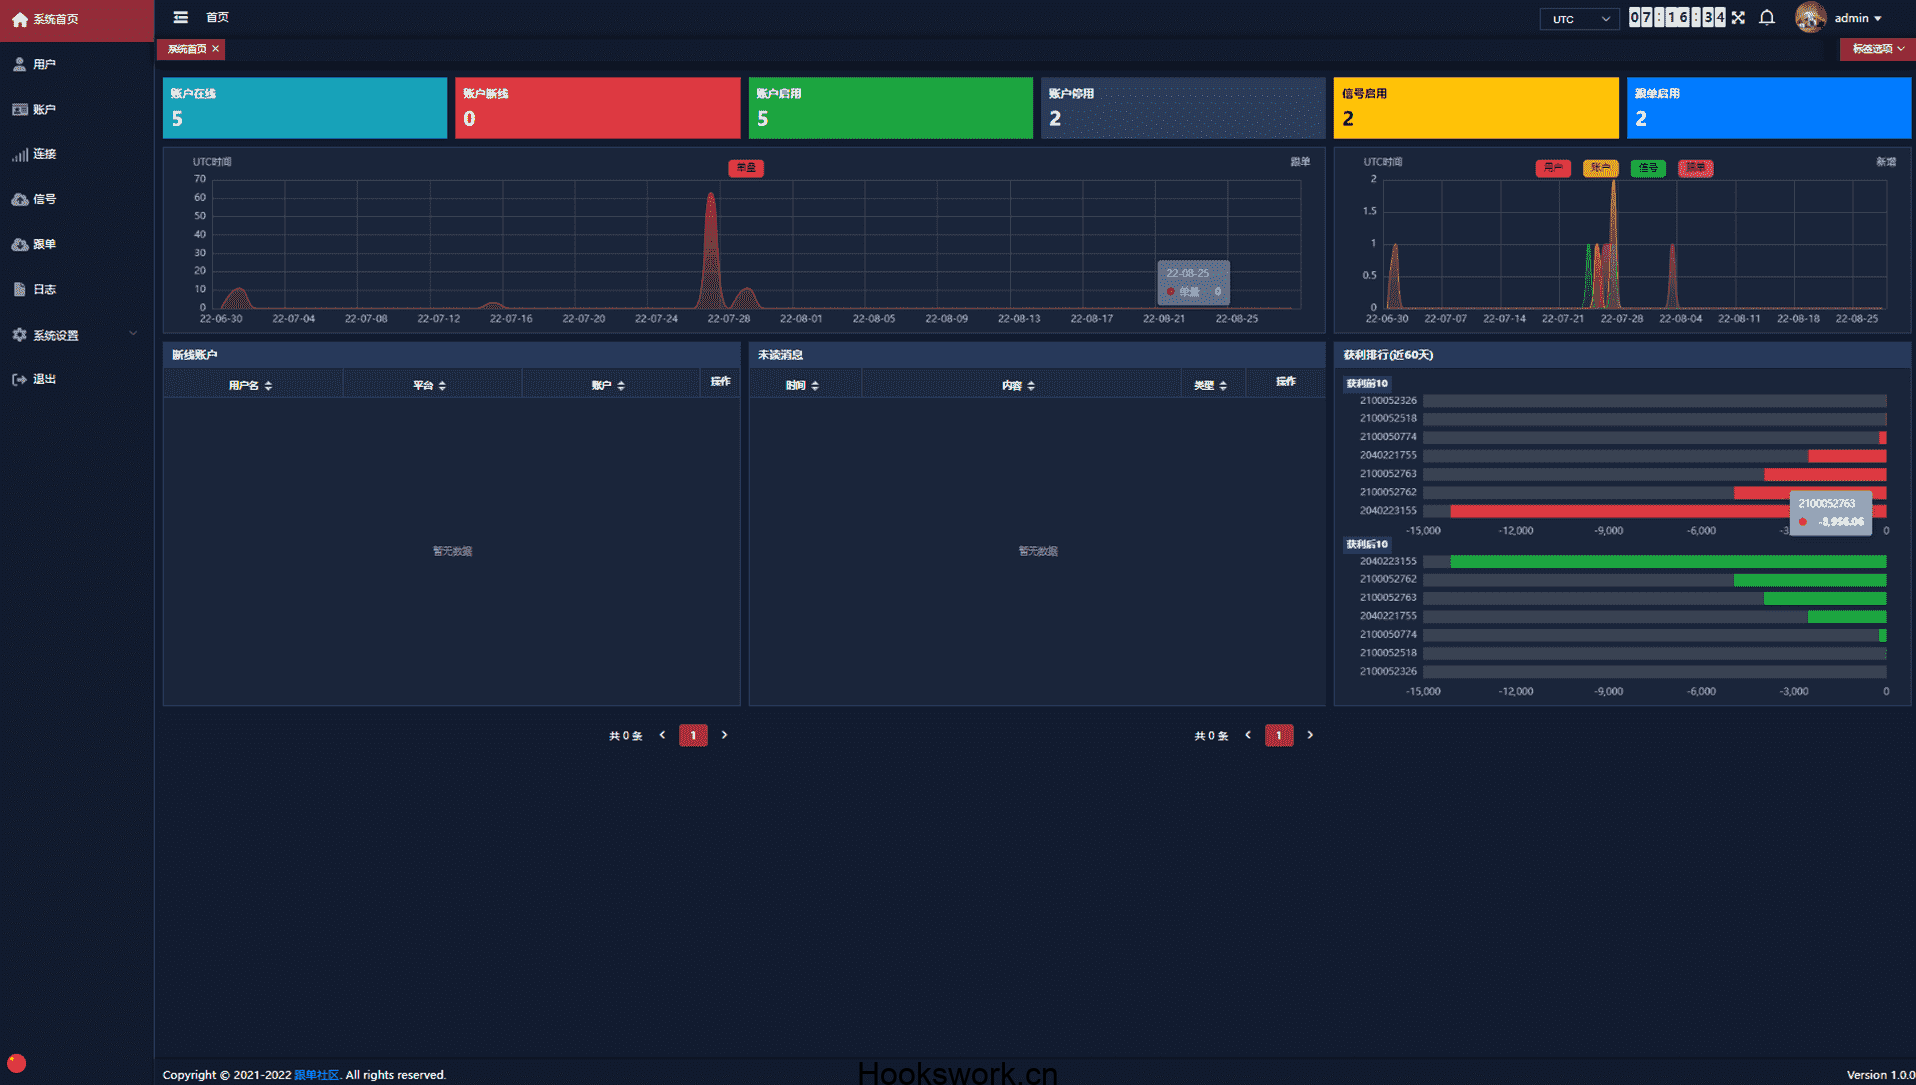Switch to the 系统首页 page tab

186,49
